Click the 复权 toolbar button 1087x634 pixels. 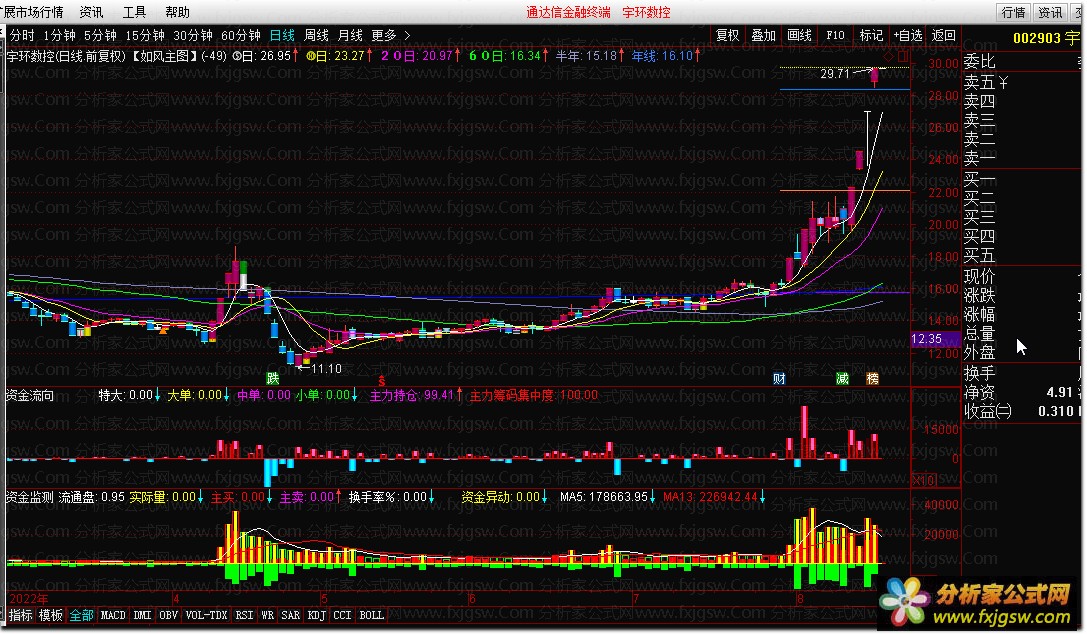[x=727, y=35]
